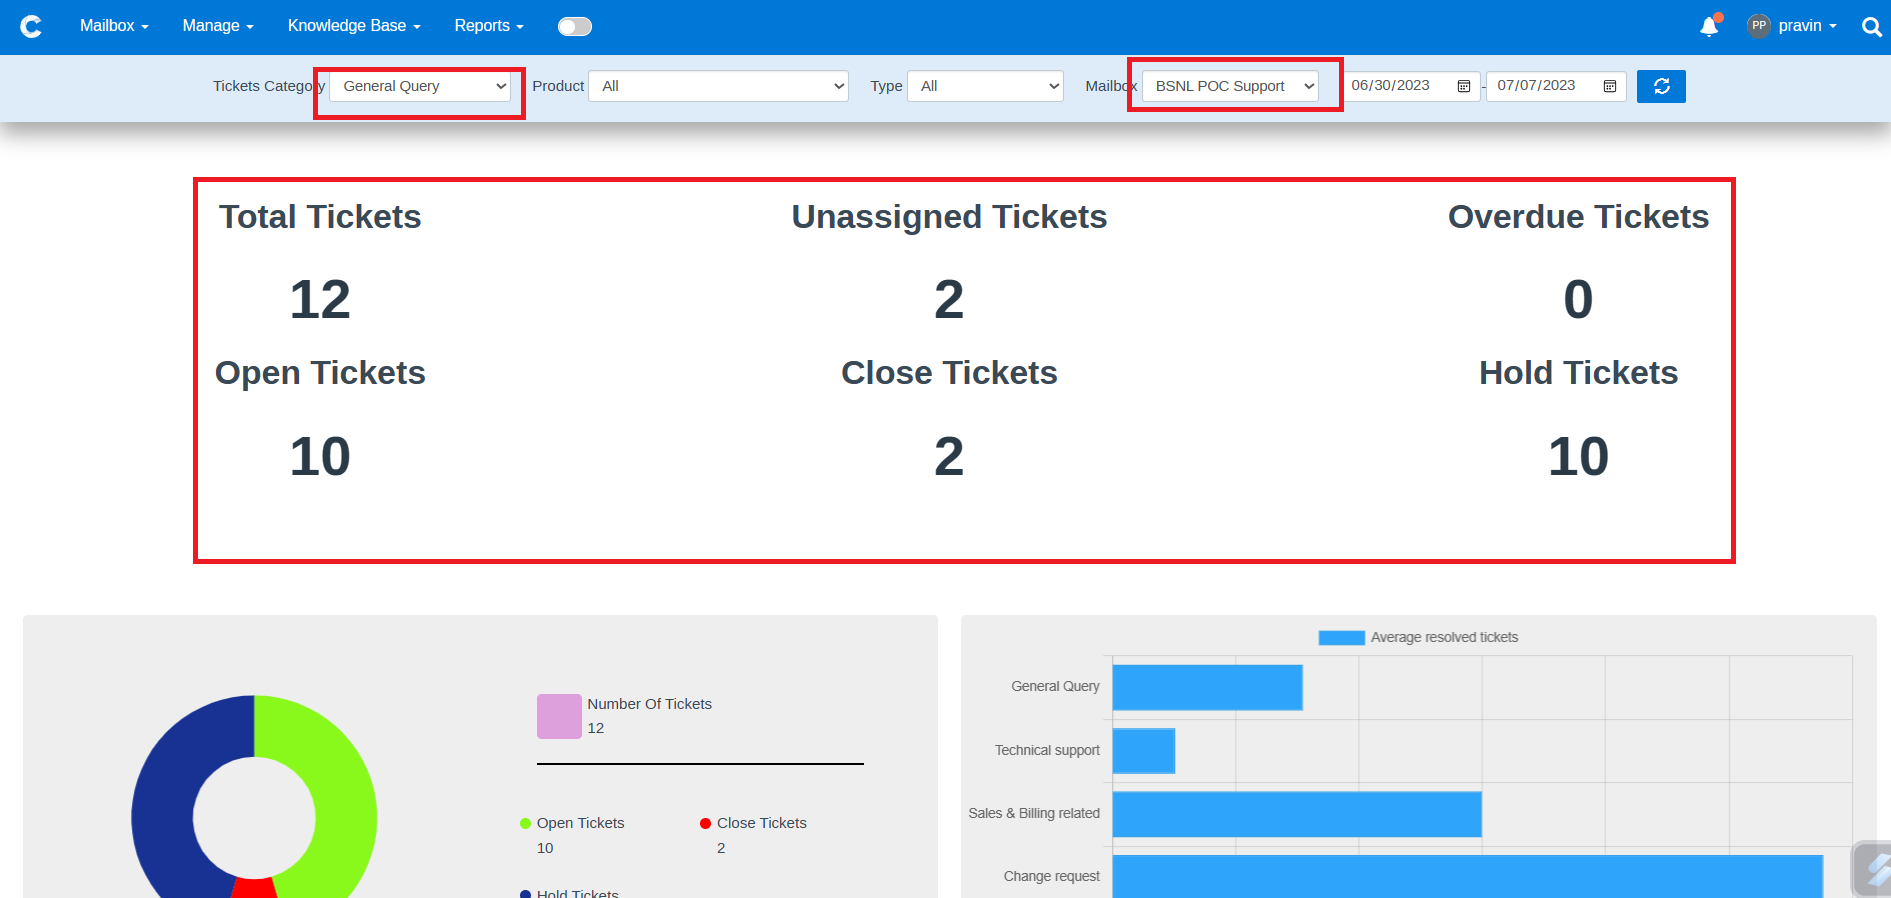This screenshot has height=898, width=1891.
Task: Open the Mailbox filter dropdown
Action: [1231, 86]
